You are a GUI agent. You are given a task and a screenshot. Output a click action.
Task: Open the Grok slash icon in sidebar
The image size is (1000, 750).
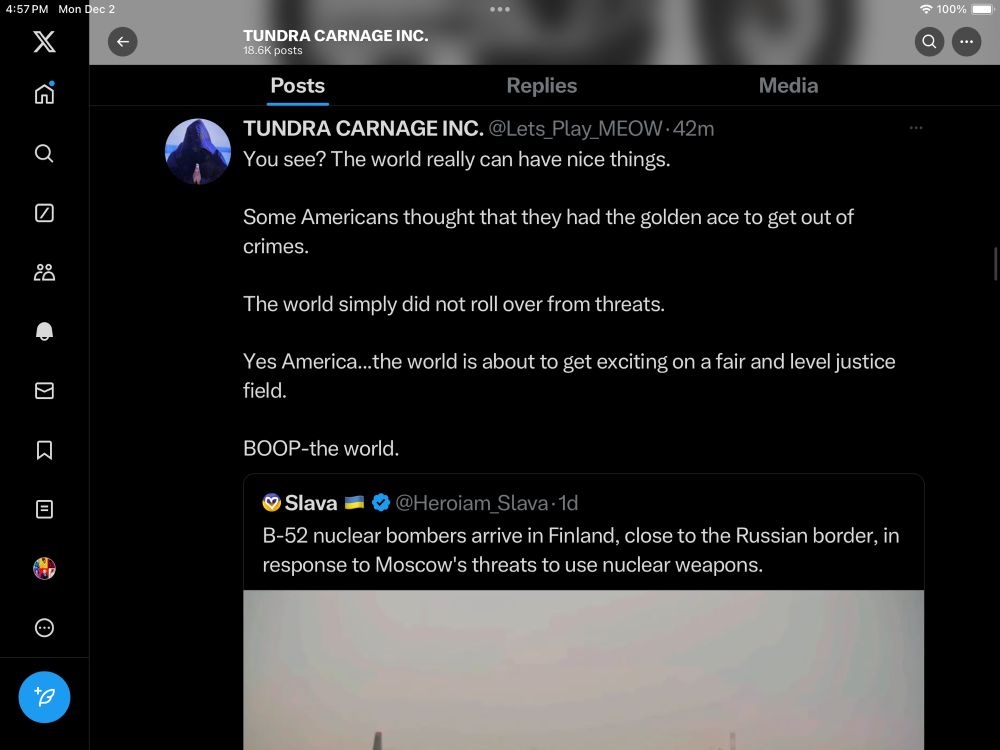[x=44, y=212]
